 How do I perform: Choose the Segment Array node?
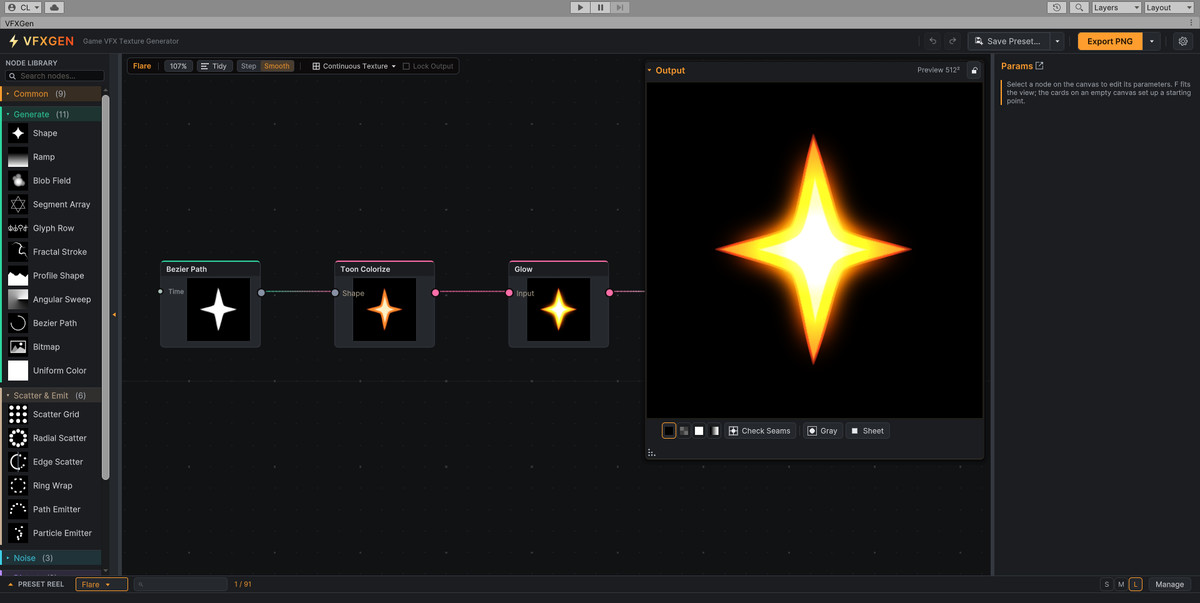(x=54, y=204)
